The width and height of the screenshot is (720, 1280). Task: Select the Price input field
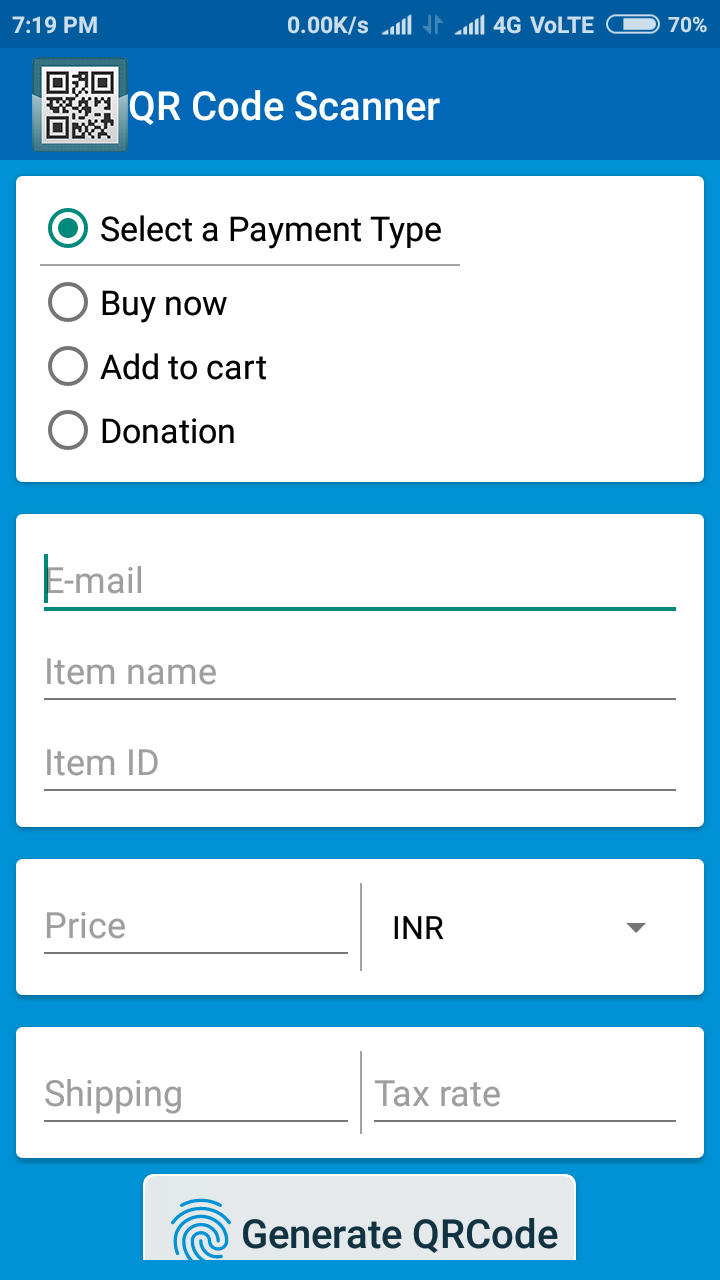pyautogui.click(x=195, y=925)
